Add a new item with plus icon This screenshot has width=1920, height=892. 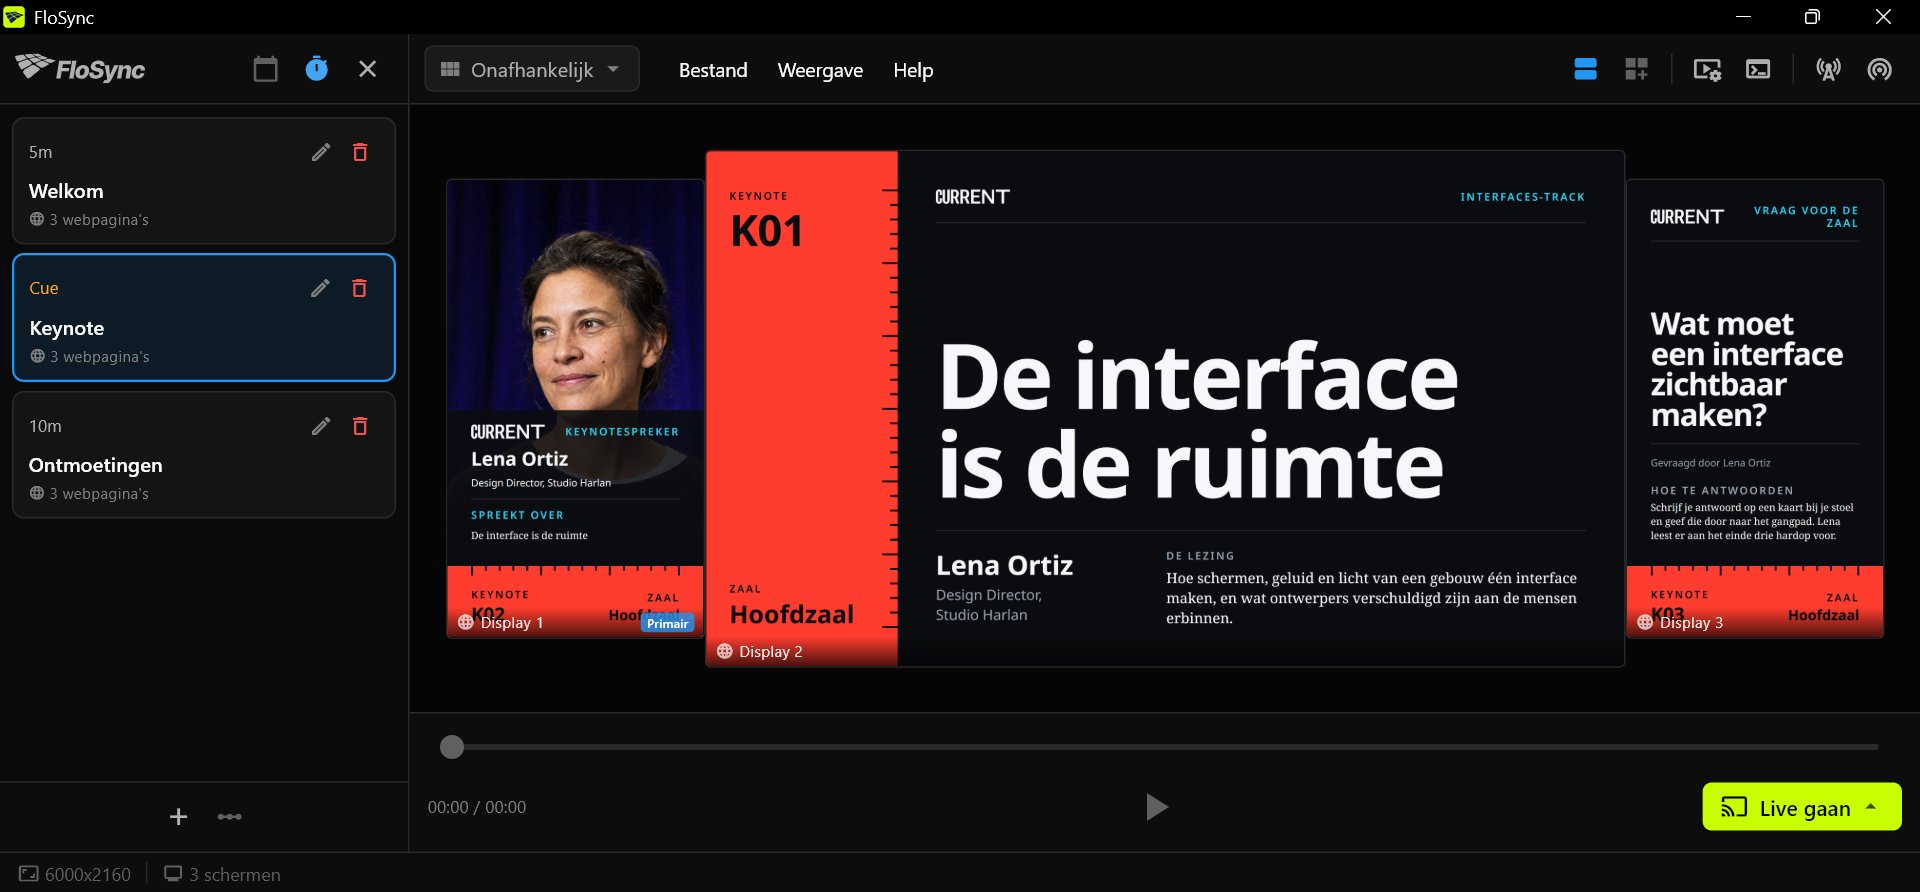point(178,817)
